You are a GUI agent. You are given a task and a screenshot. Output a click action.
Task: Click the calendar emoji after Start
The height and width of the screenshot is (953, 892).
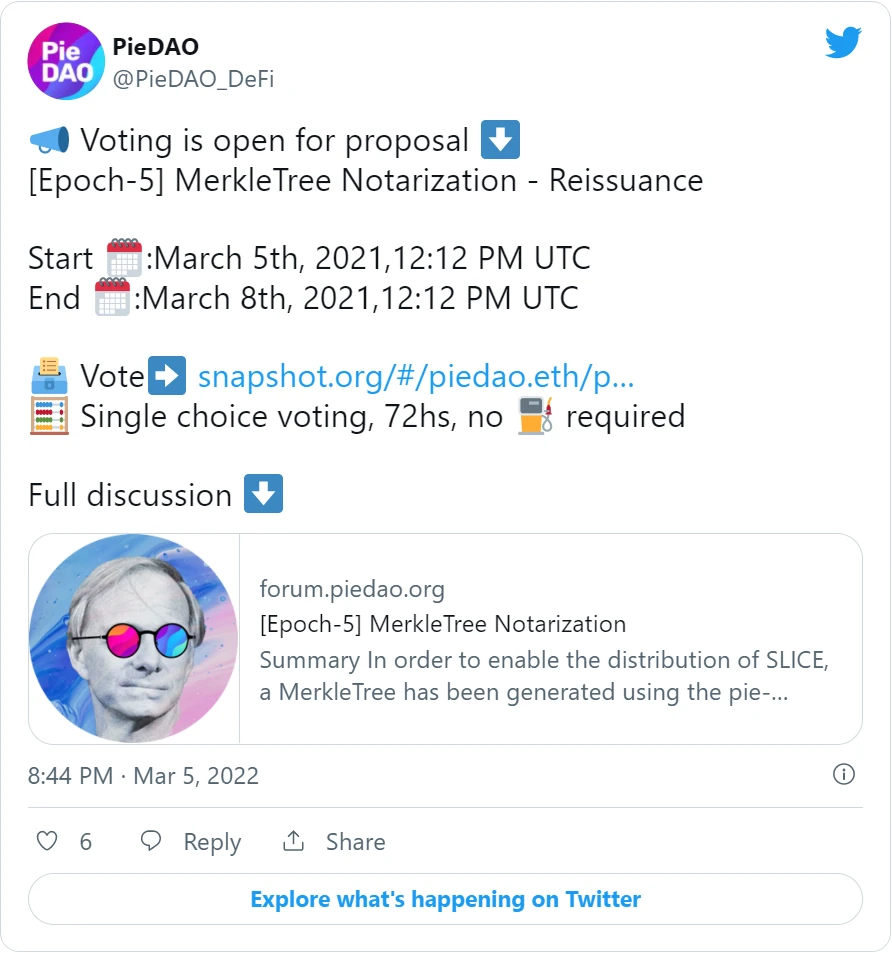(x=125, y=258)
